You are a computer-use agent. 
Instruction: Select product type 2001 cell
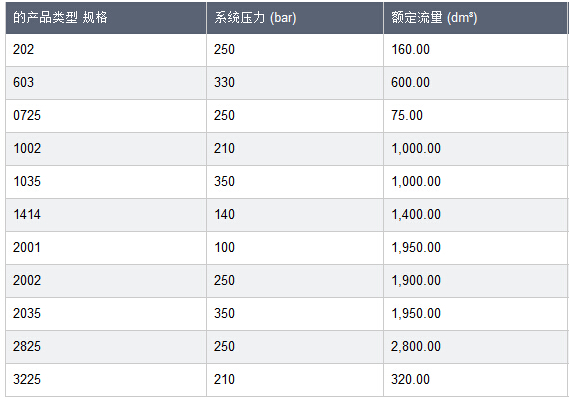pos(106,248)
